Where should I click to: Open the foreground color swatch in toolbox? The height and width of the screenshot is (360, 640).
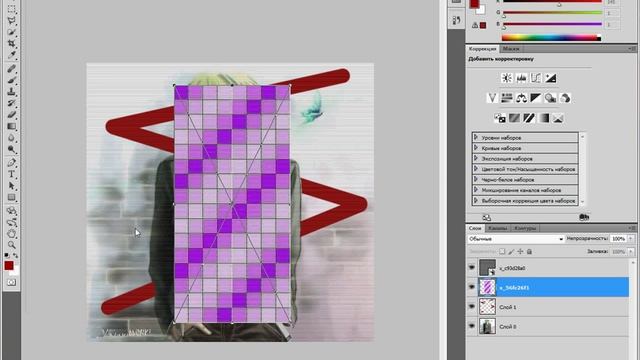9,266
